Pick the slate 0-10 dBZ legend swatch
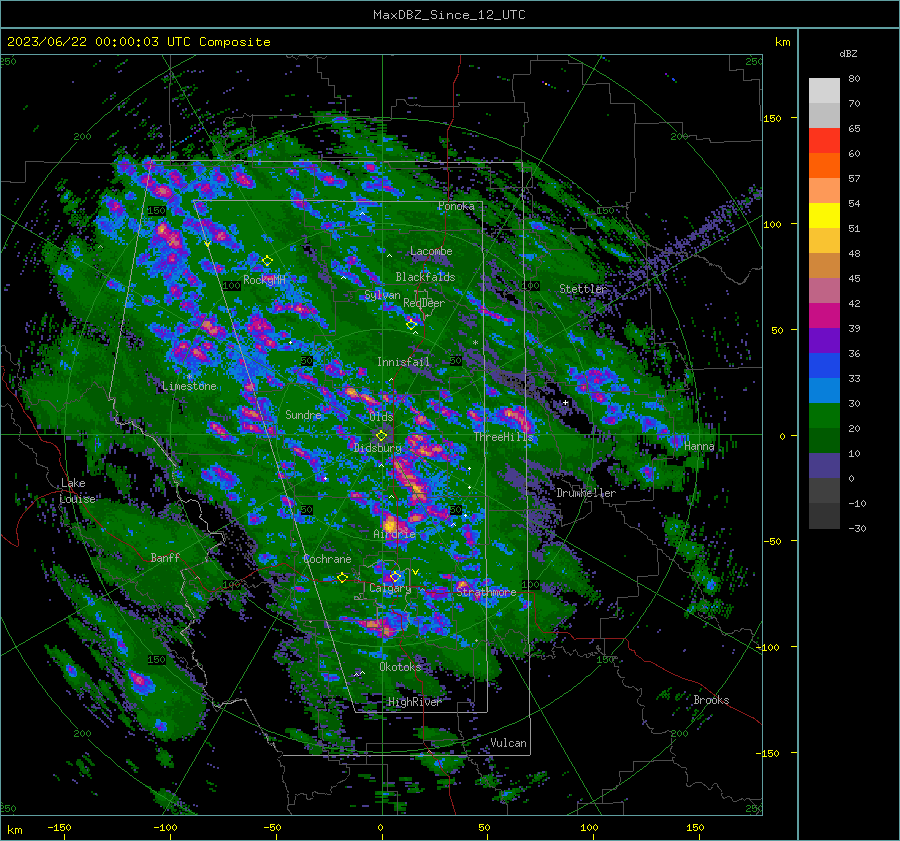The image size is (900, 841). click(x=824, y=465)
